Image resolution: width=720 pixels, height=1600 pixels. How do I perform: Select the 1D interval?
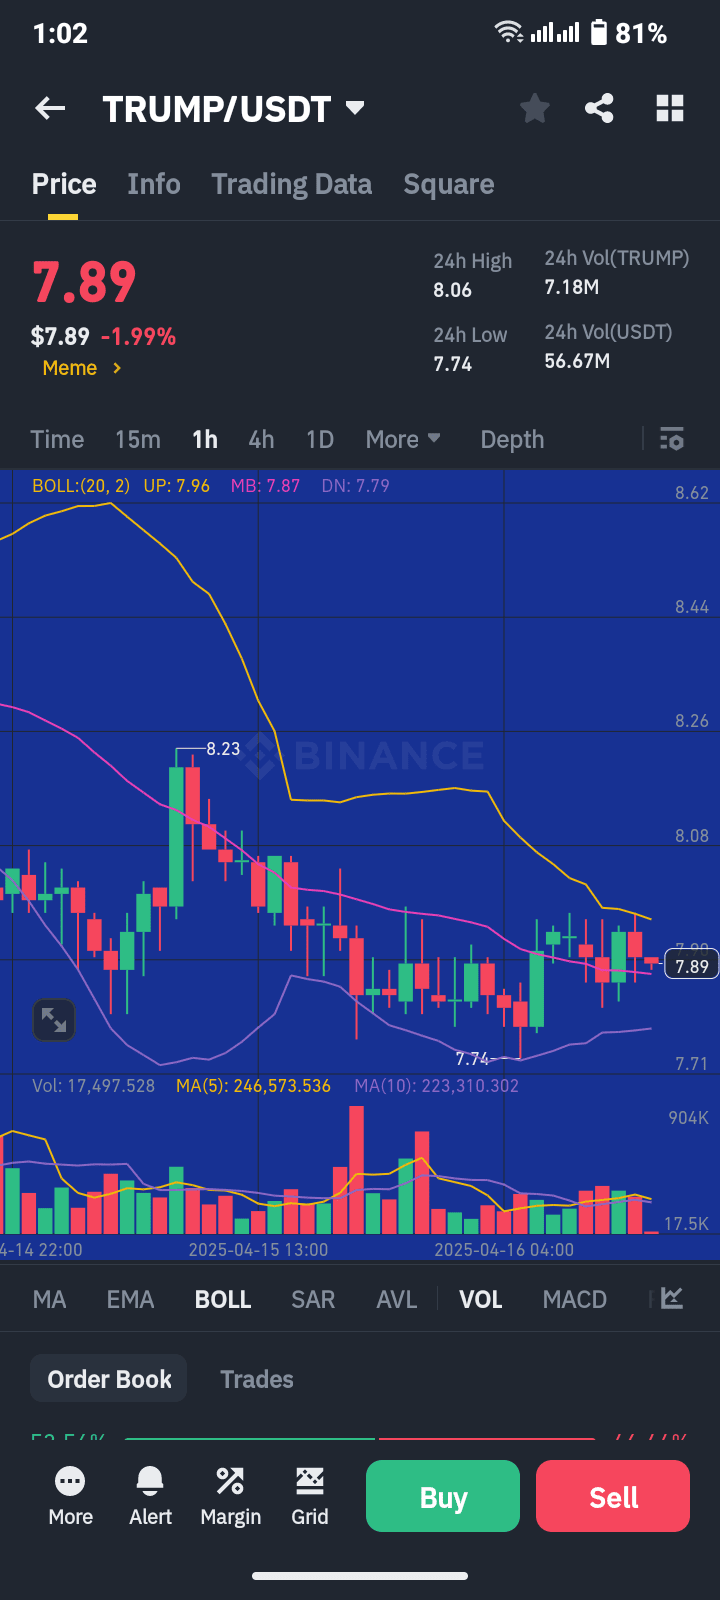[320, 439]
